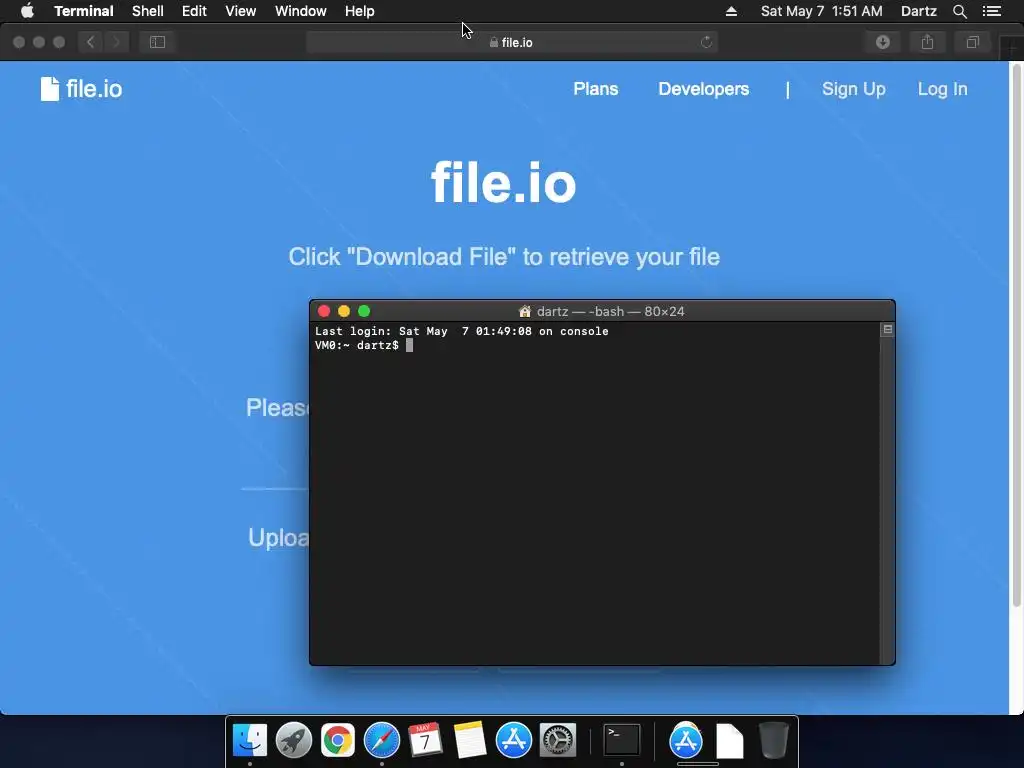Click Safari back navigation arrow

[x=91, y=42]
